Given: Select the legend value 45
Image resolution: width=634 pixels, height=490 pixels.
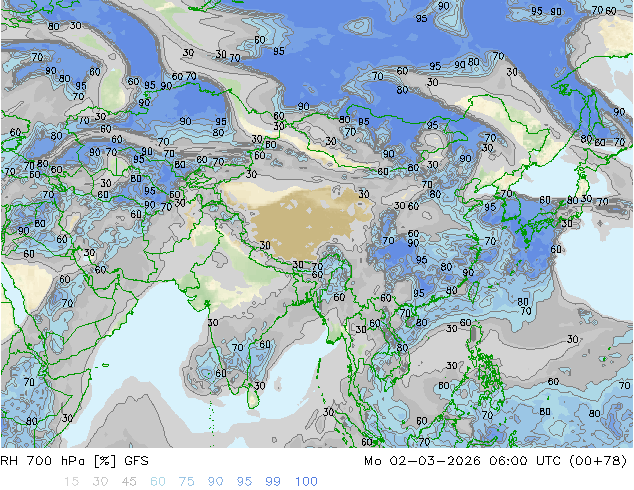Looking at the screenshot, I should [129, 482].
